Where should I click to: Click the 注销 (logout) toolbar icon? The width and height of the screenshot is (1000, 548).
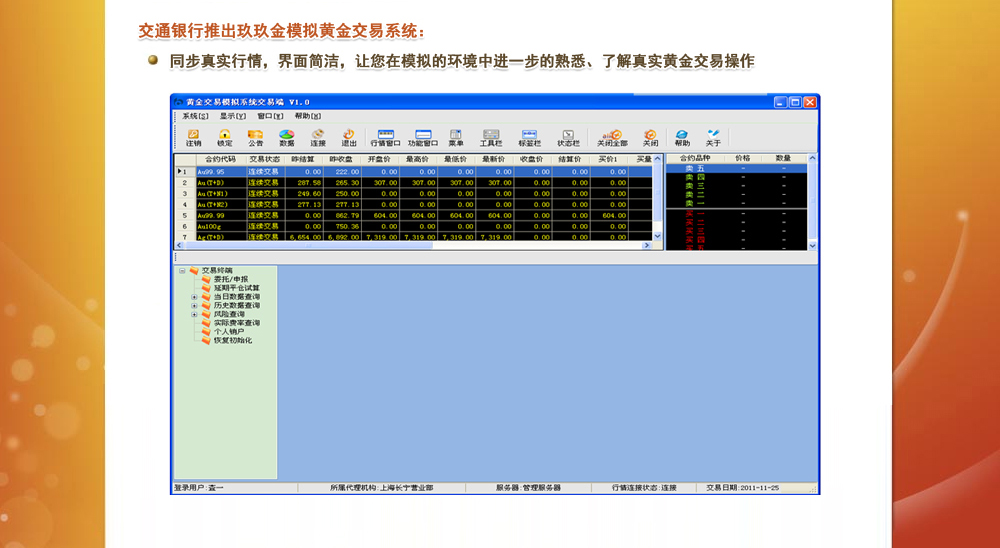click(193, 137)
